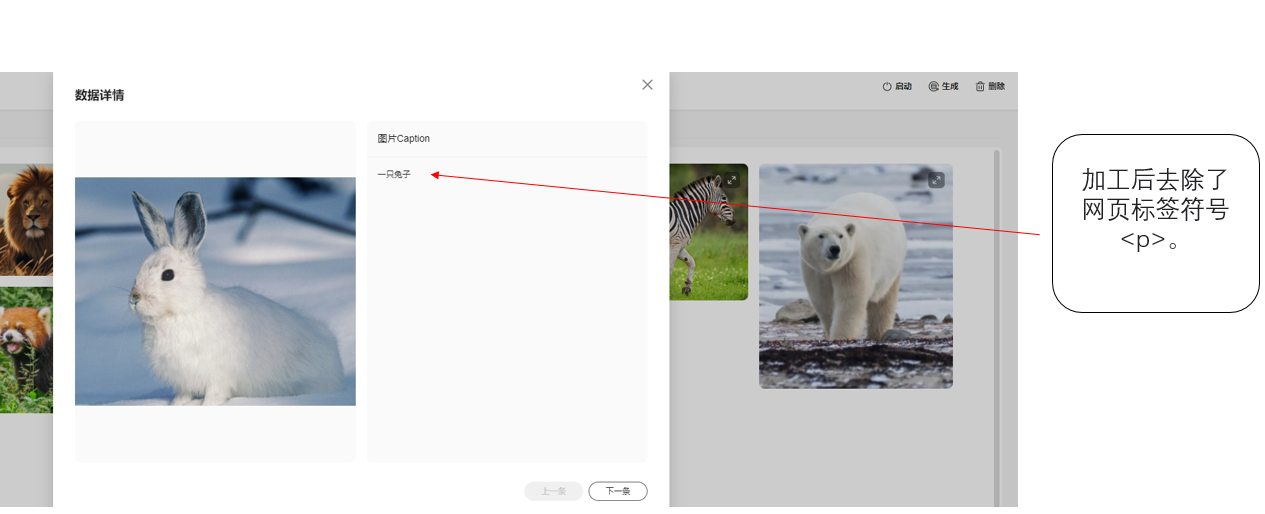
Task: Click the 下一条 button
Action: pyautogui.click(x=618, y=491)
